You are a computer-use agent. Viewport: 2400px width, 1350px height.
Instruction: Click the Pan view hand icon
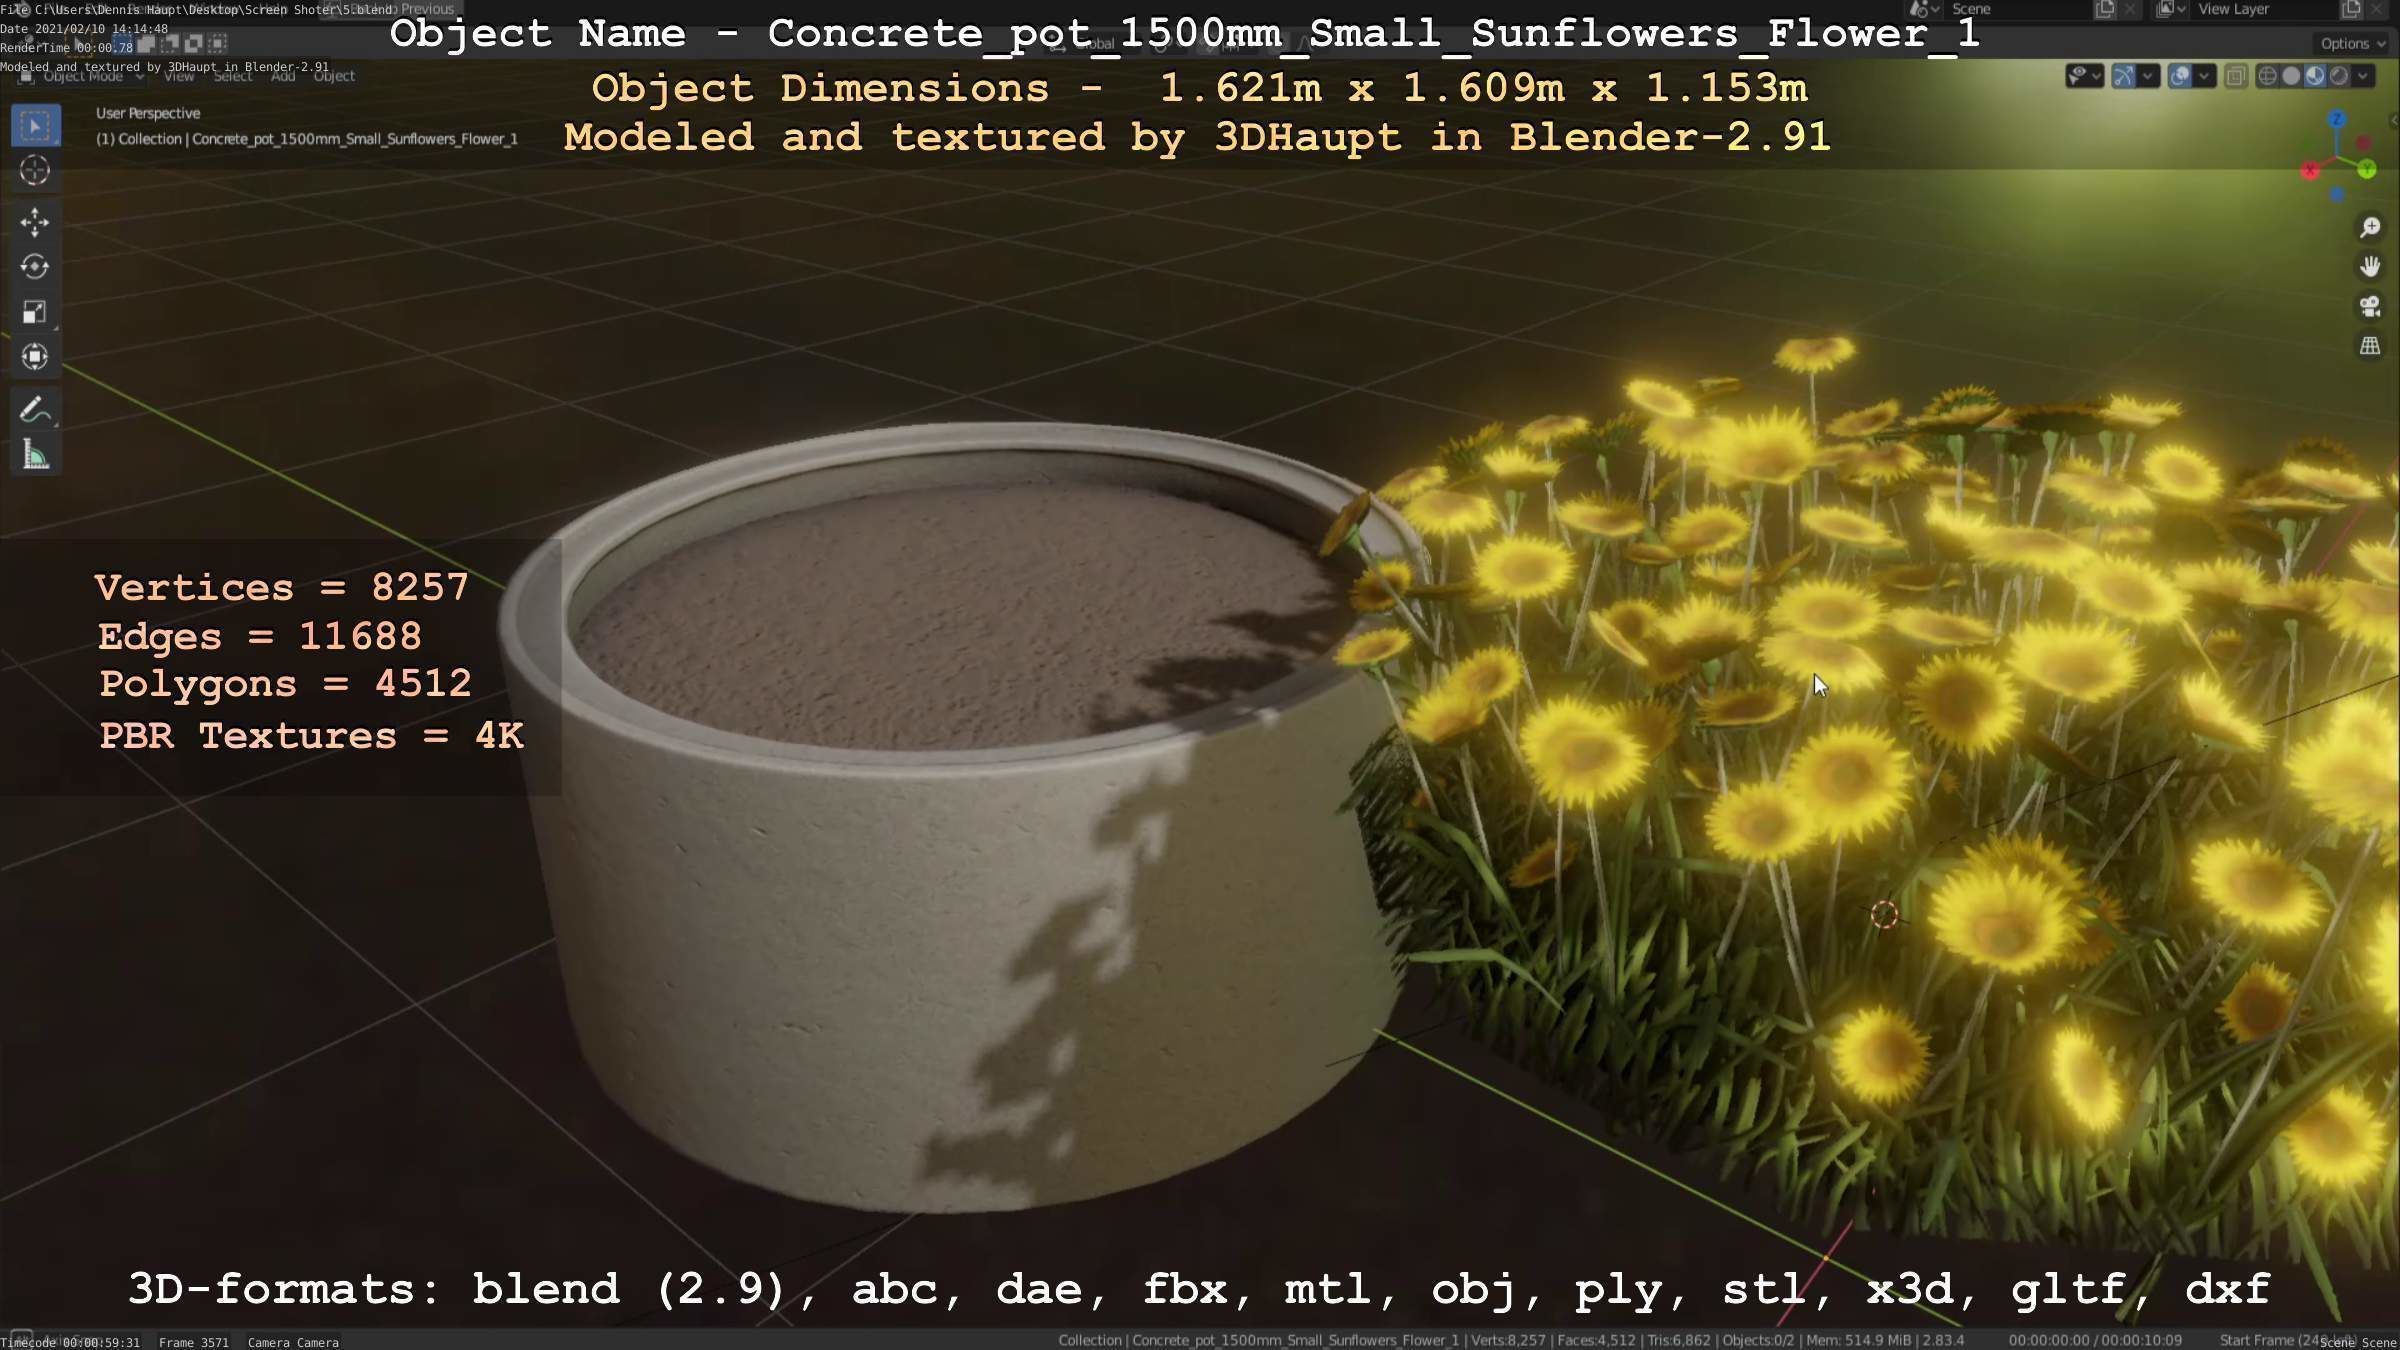(x=2370, y=267)
